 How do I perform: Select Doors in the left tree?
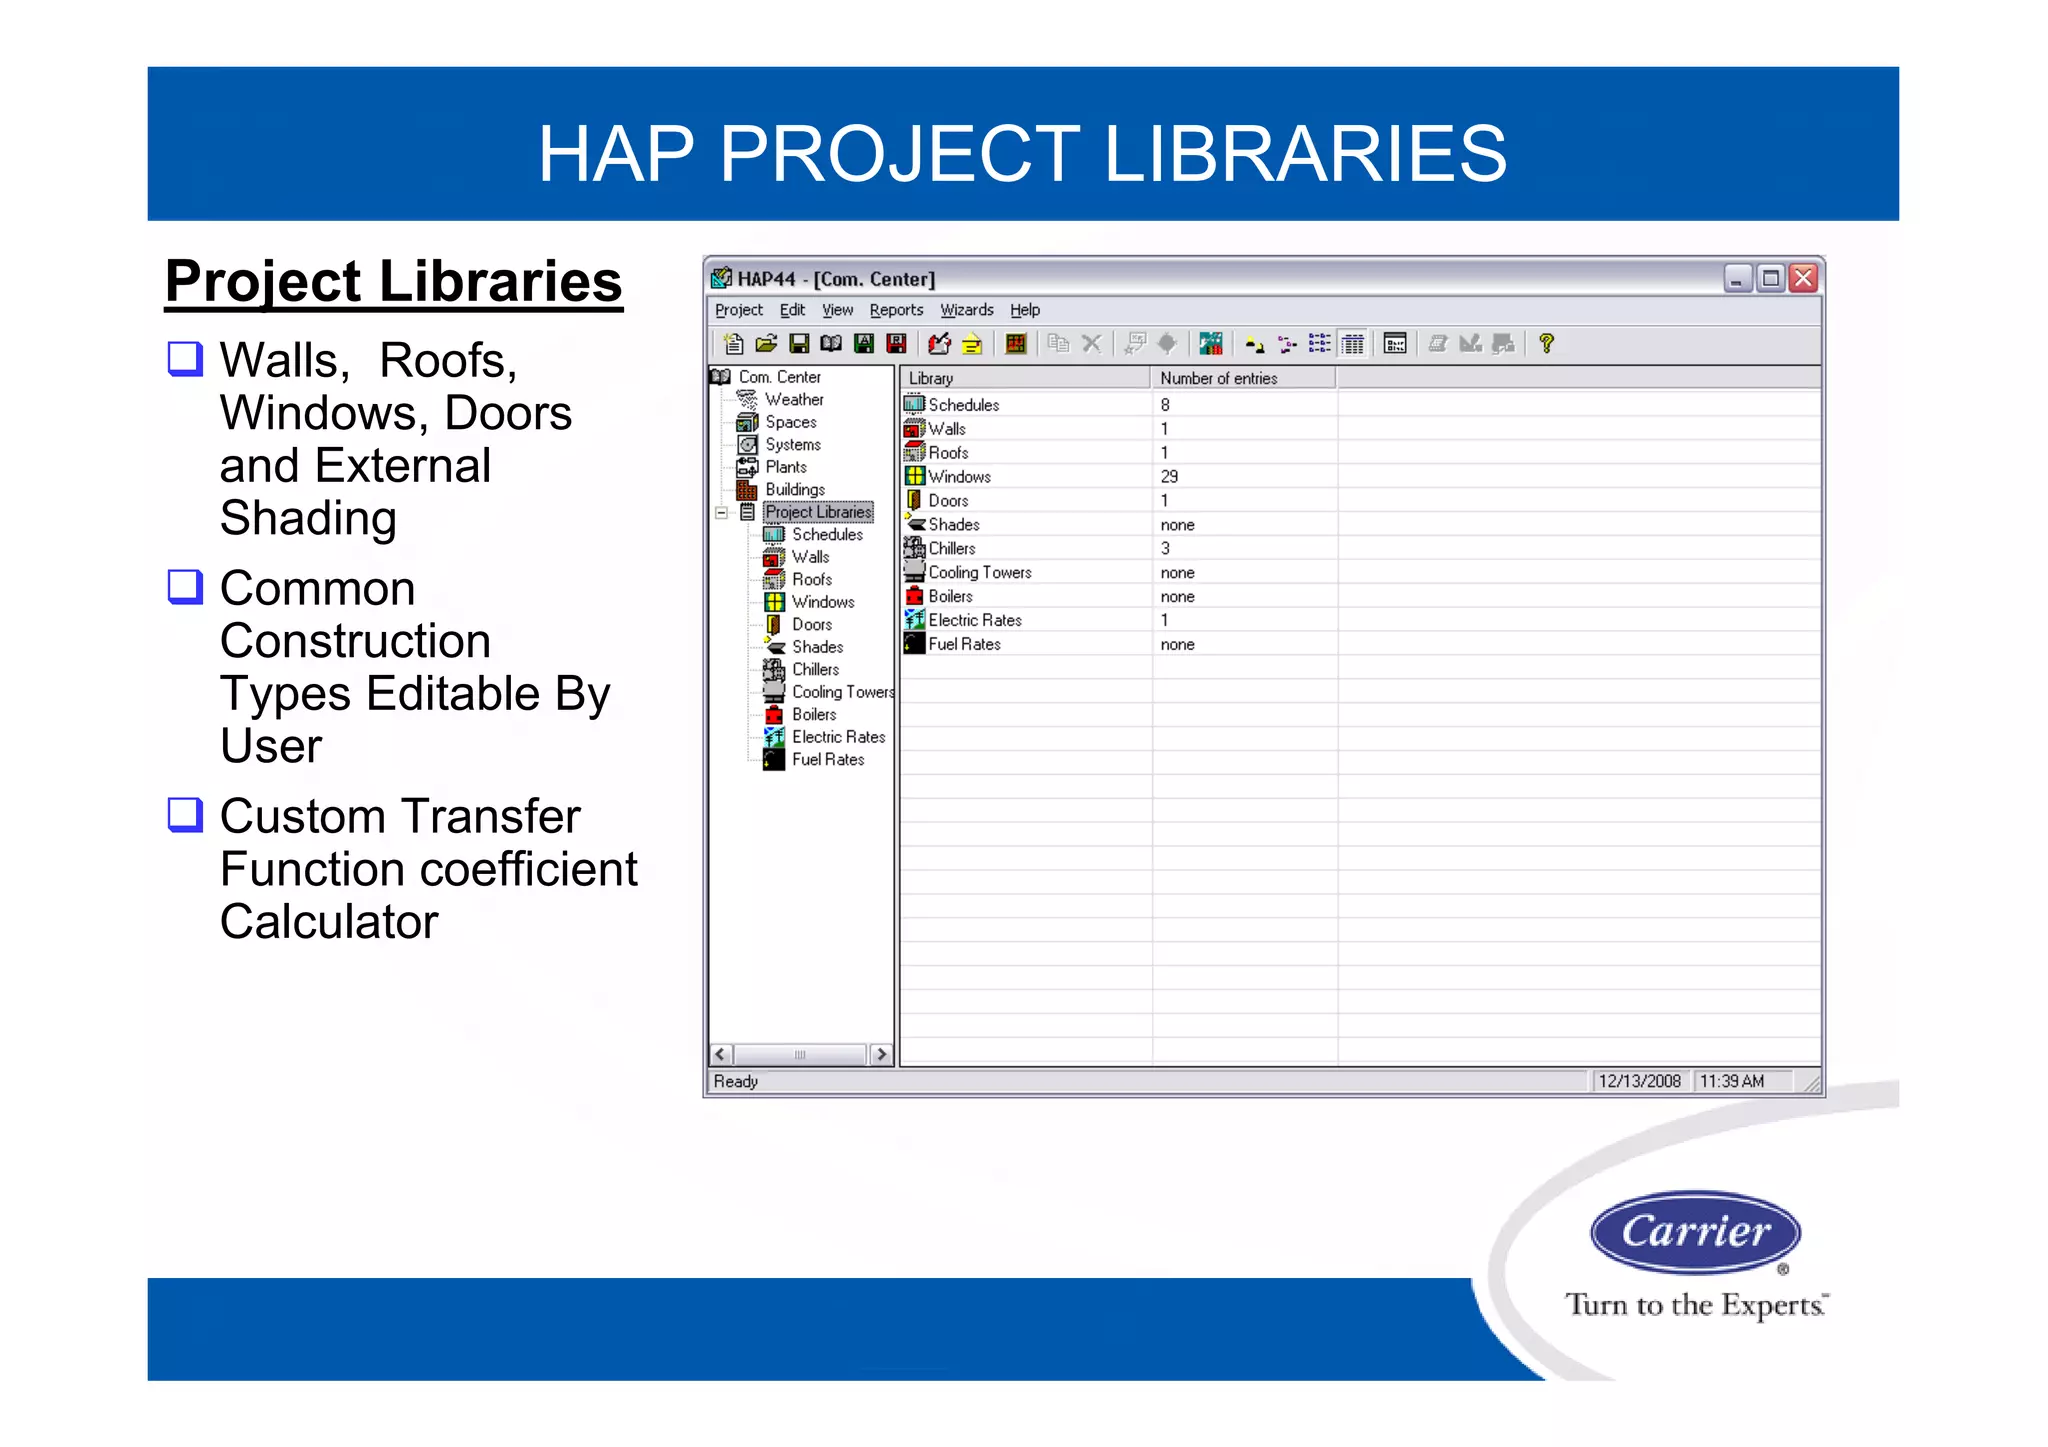point(812,624)
